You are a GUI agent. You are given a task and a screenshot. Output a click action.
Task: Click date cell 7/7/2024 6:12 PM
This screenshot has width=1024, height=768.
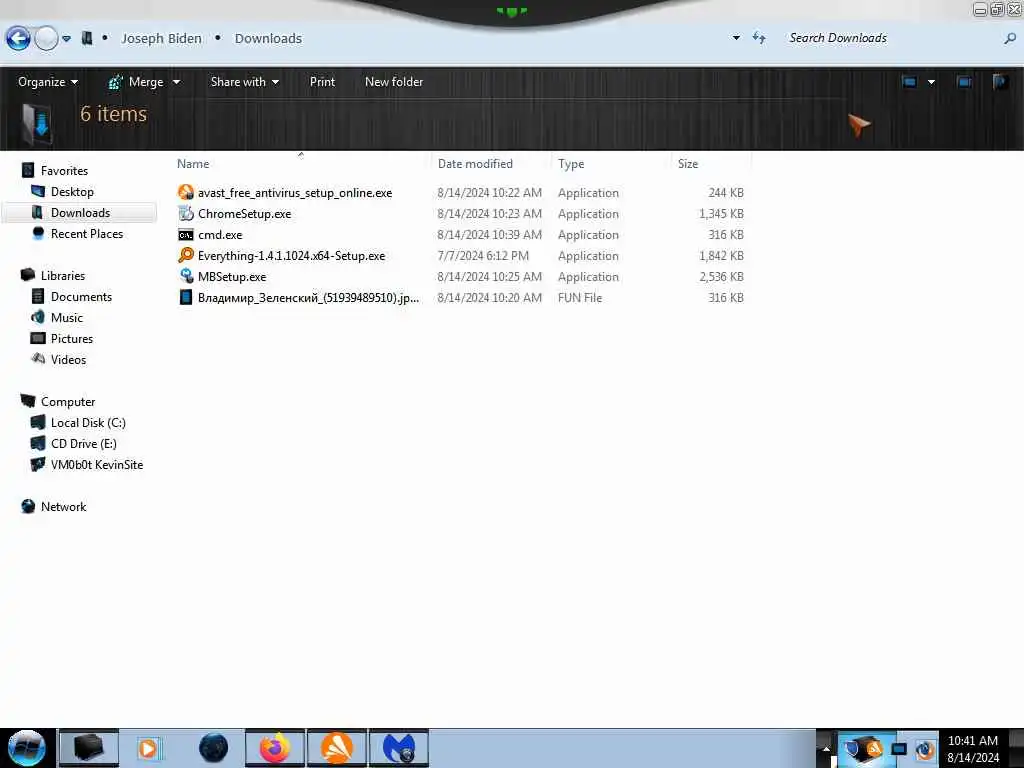point(483,255)
